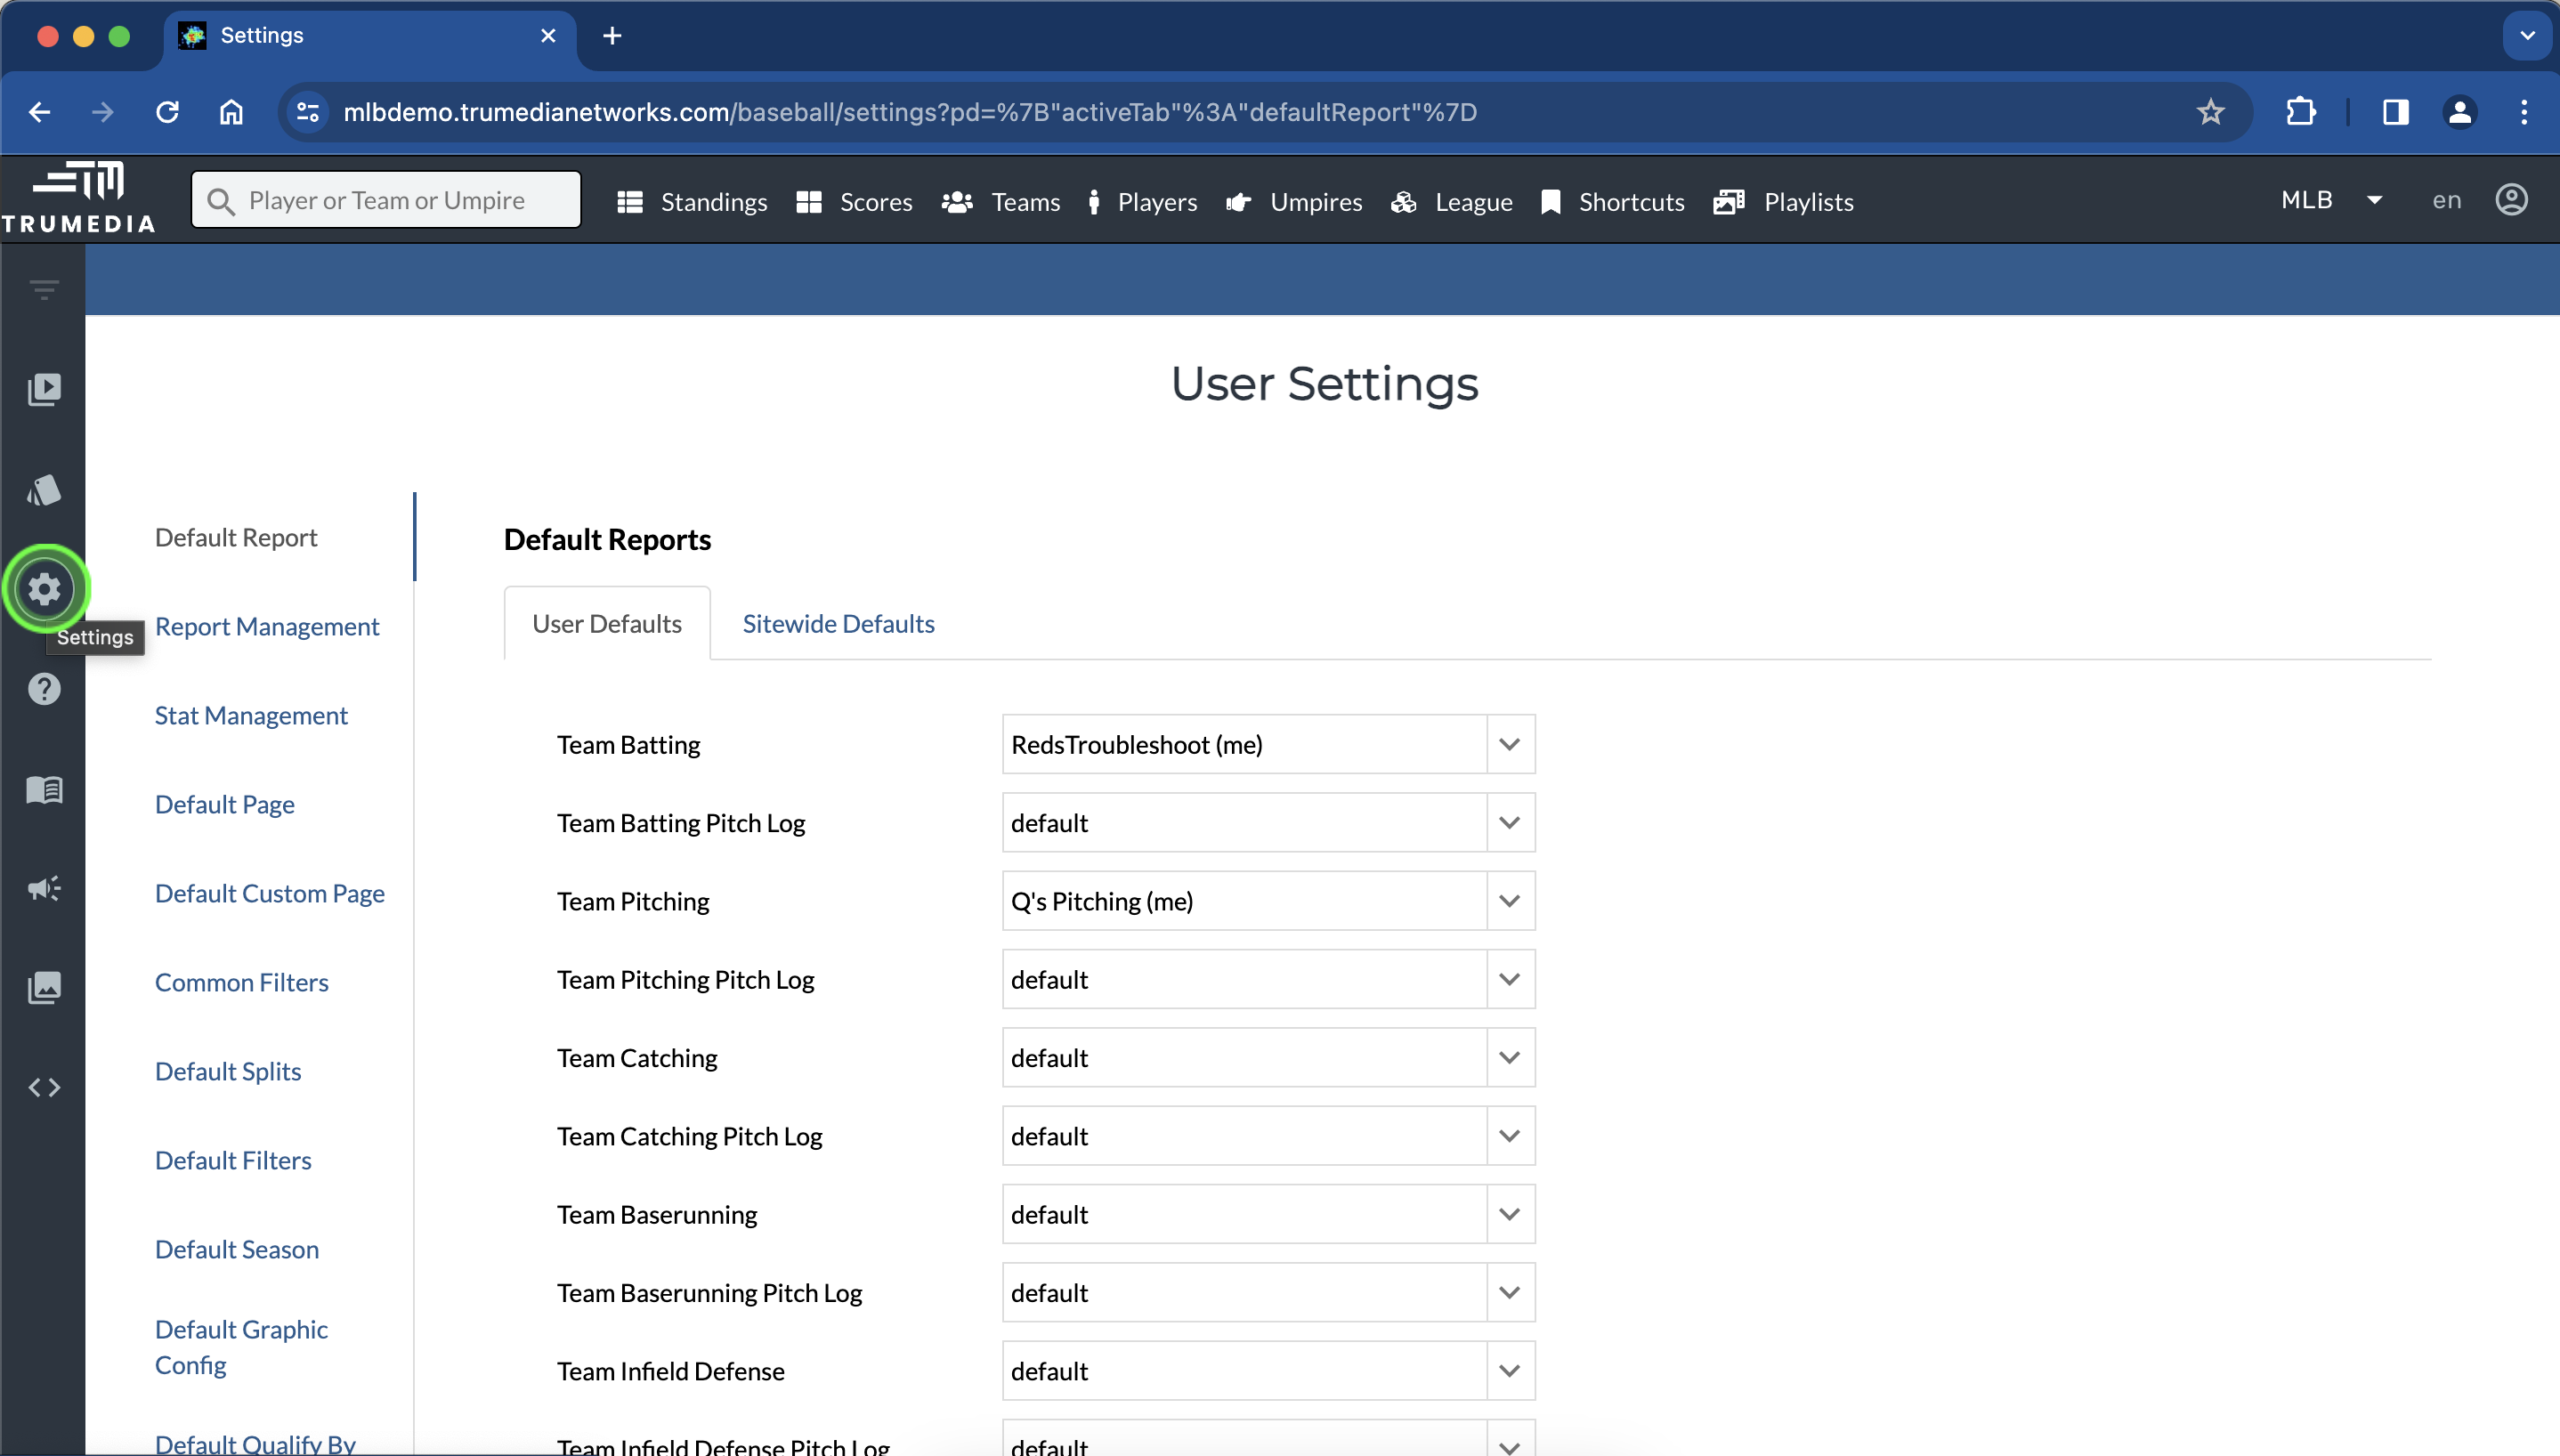2560x1456 pixels.
Task: Click the video library sidebar icon
Action: (x=44, y=389)
